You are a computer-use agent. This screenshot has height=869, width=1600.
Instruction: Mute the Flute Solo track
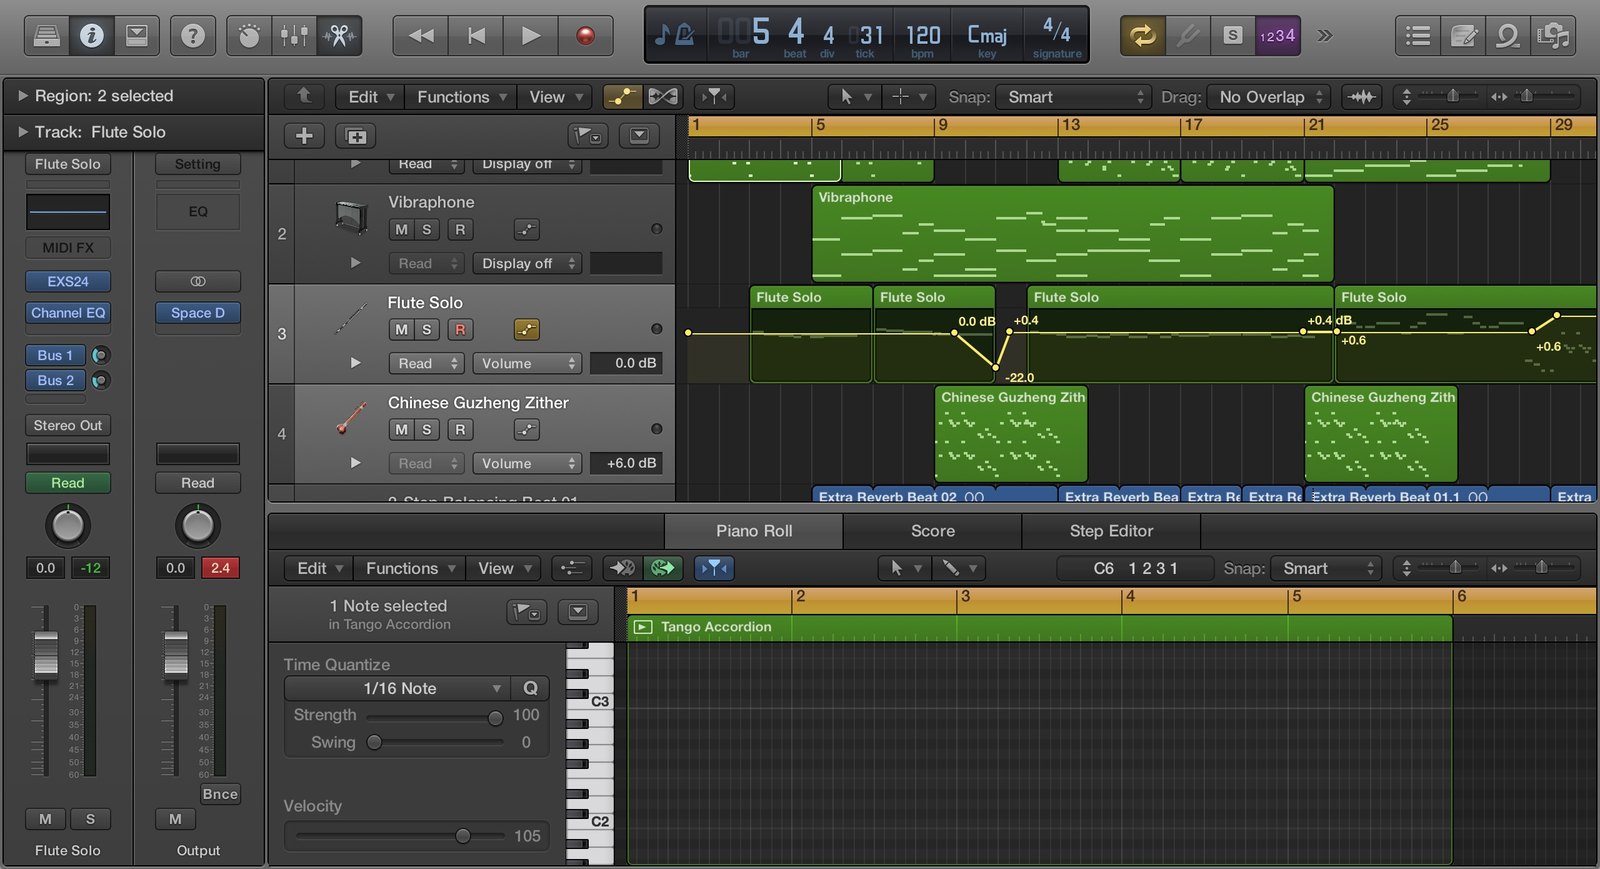coord(401,329)
